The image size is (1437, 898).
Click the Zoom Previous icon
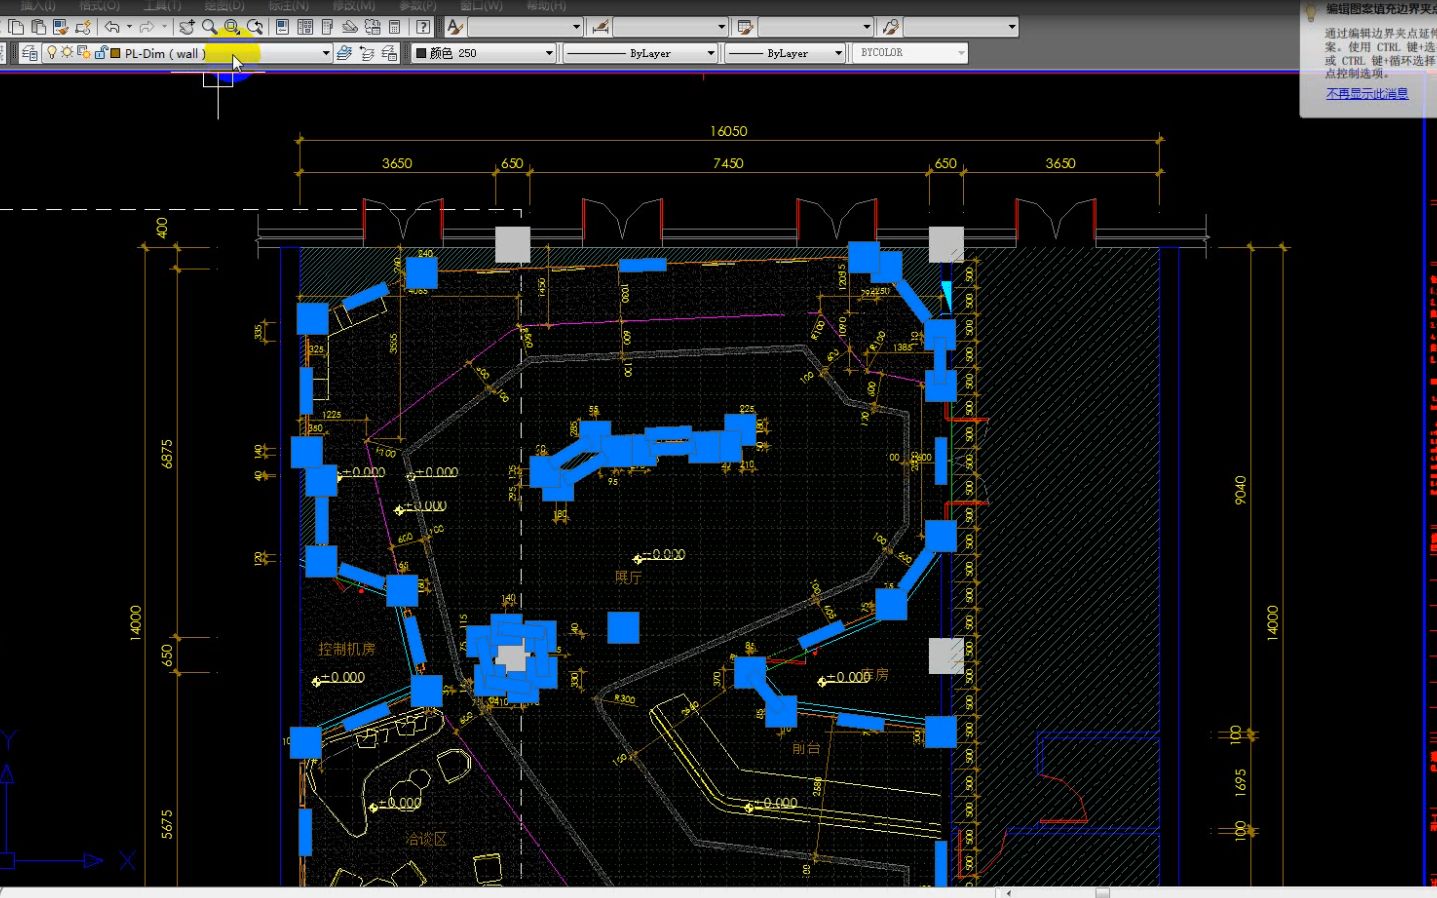(x=255, y=27)
